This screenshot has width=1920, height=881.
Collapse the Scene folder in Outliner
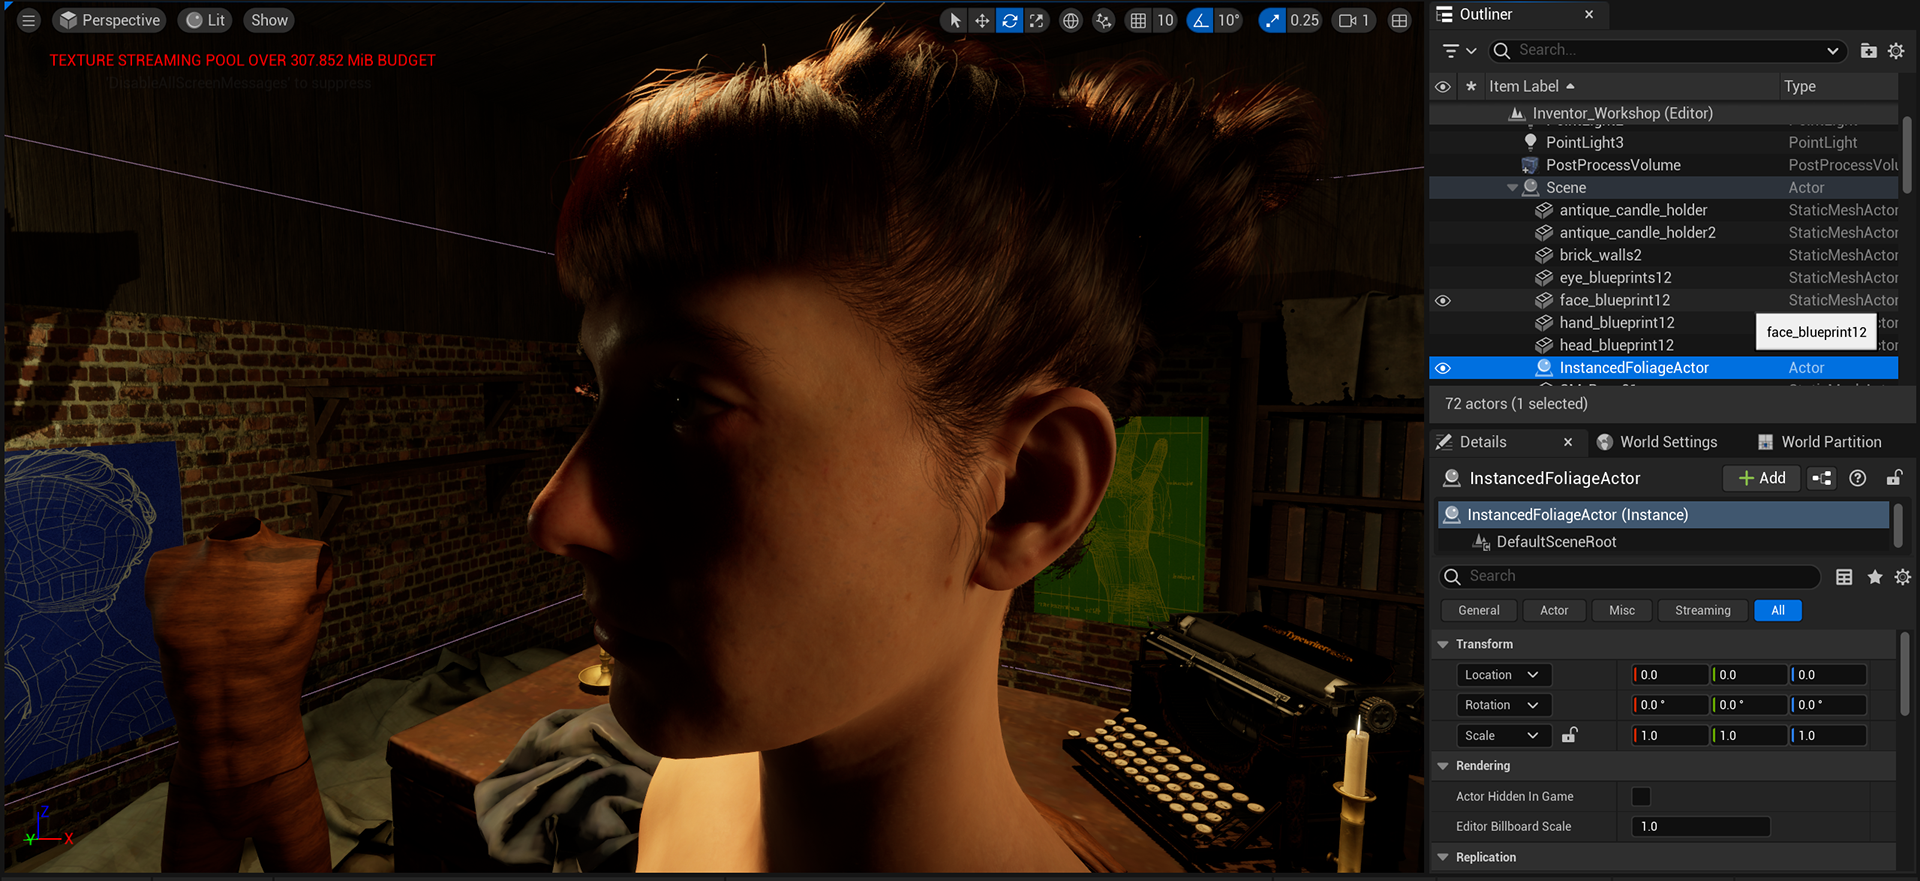coord(1512,188)
